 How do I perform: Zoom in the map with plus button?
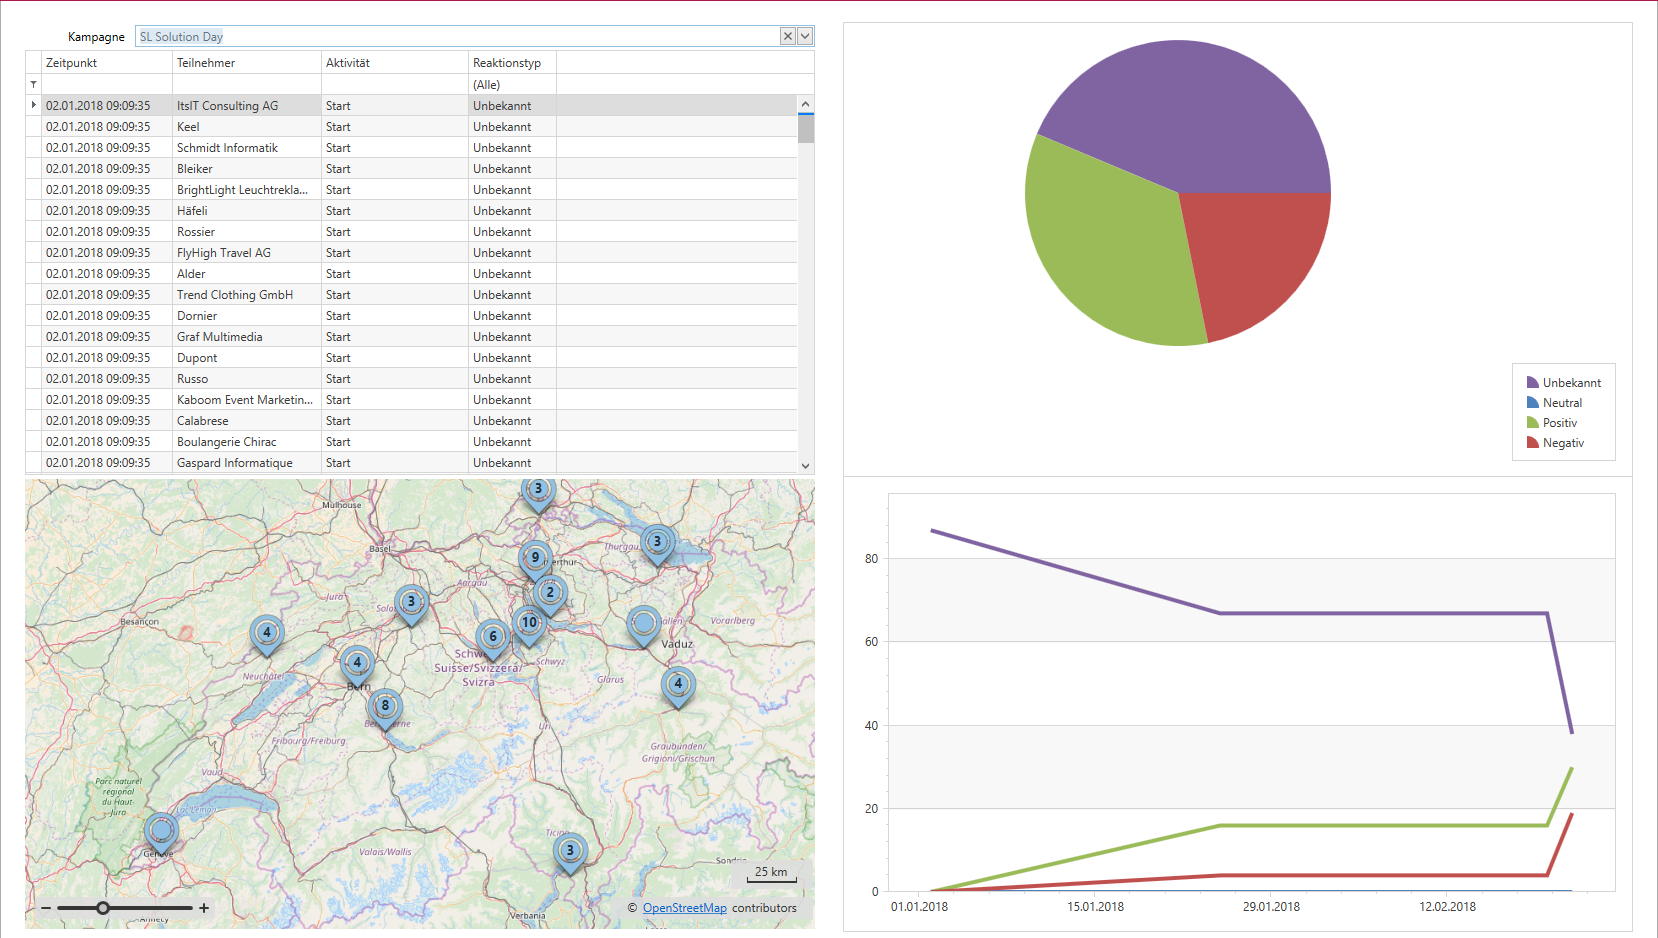click(204, 908)
